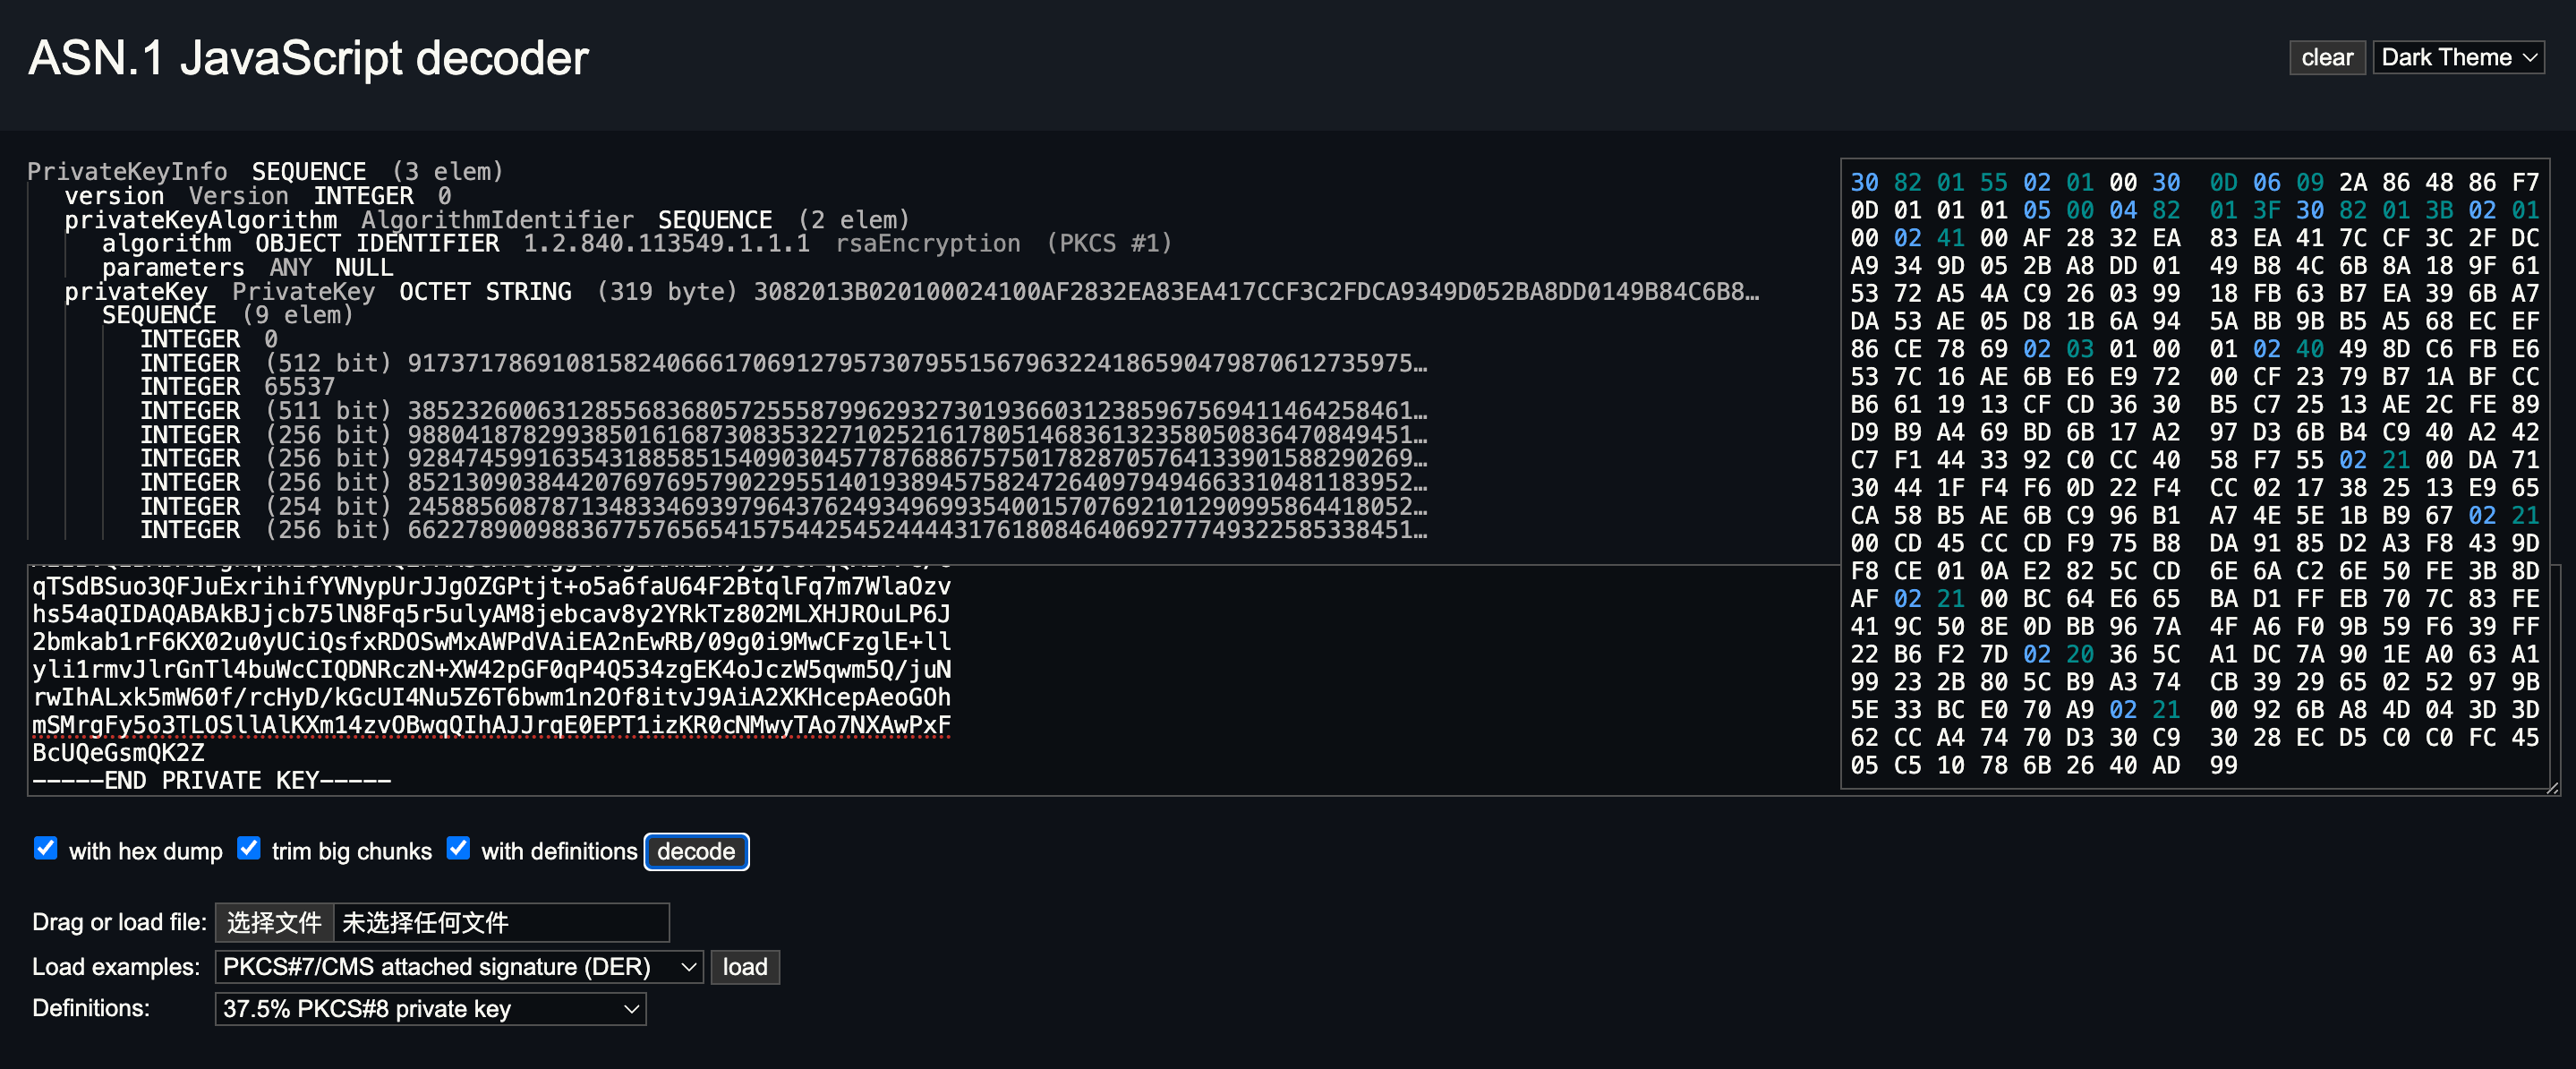
Task: Toggle the 'with hex dump' checkbox
Action: pyautogui.click(x=46, y=848)
